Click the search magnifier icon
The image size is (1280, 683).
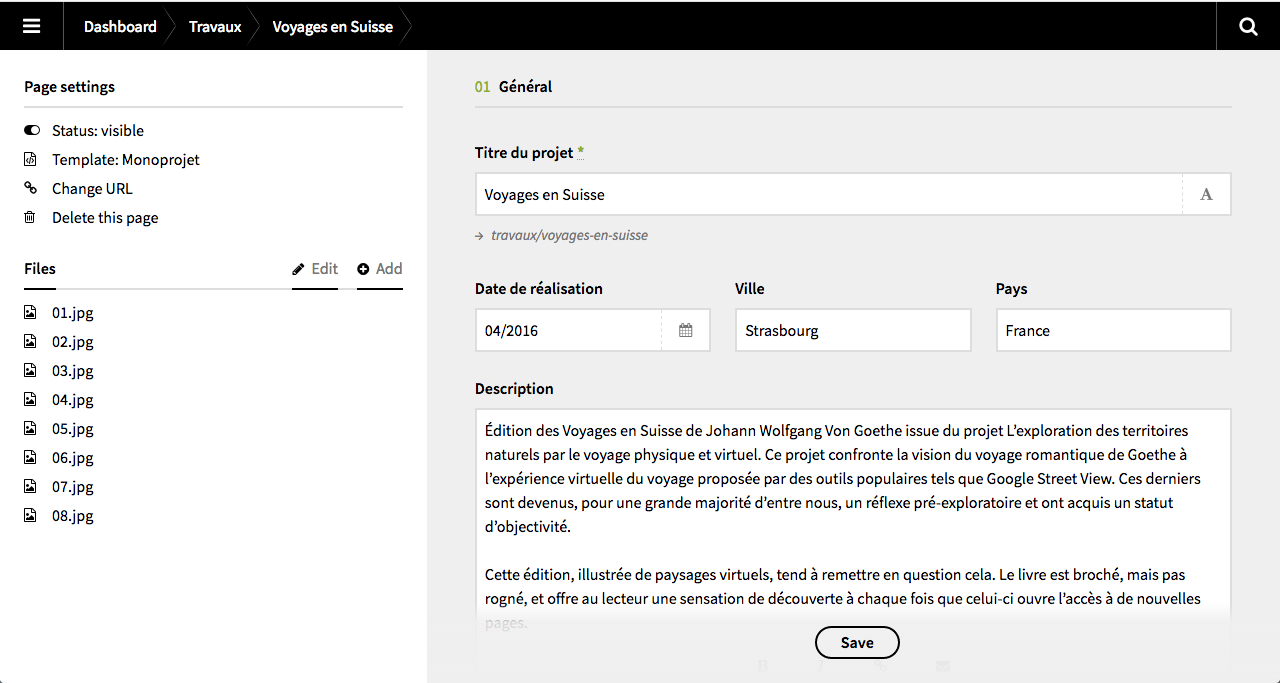coord(1248,26)
